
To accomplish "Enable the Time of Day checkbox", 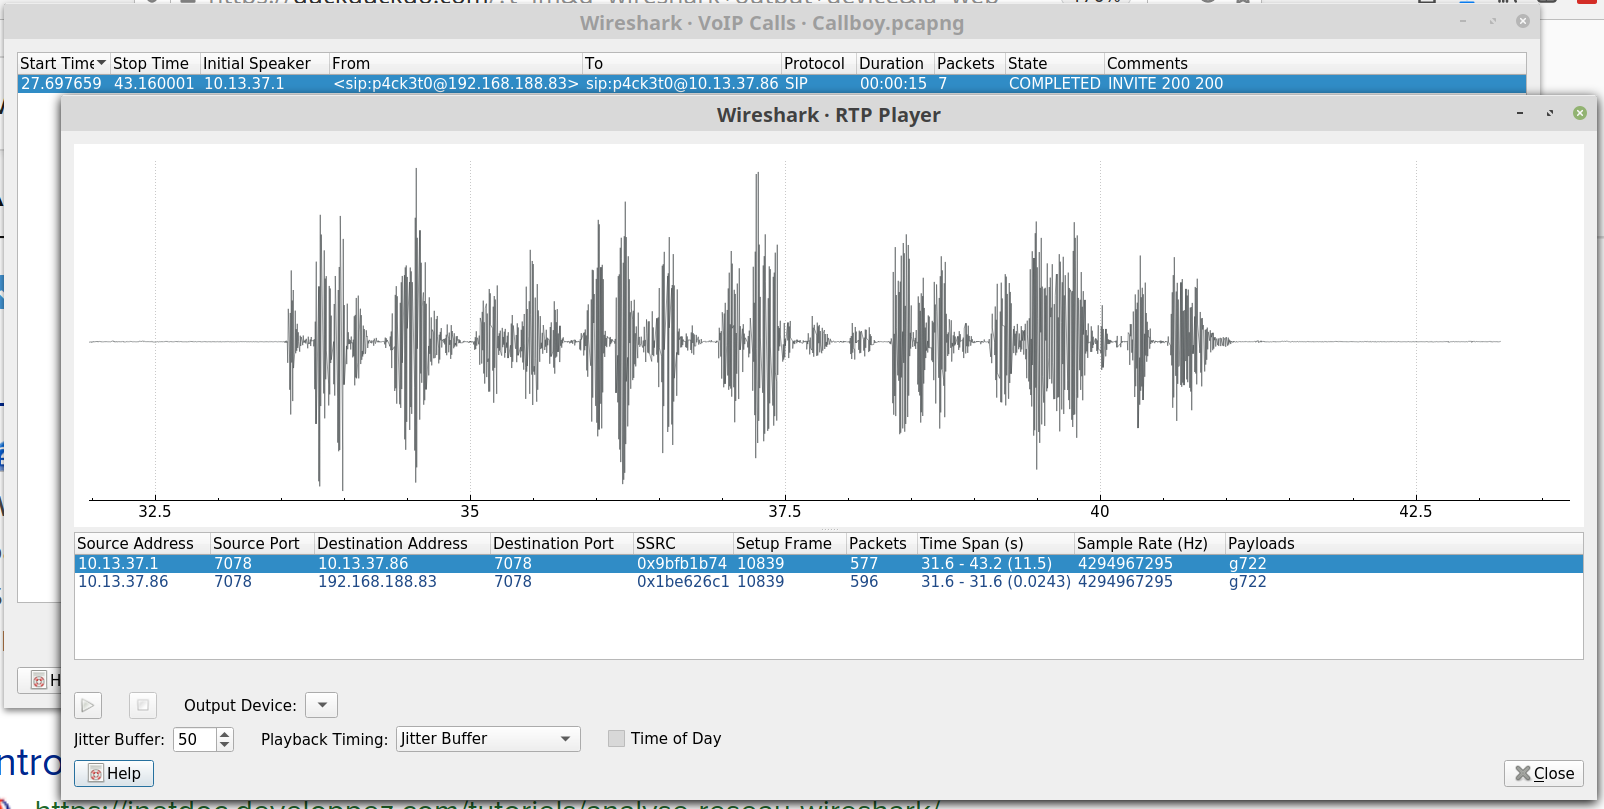I will (x=616, y=738).
